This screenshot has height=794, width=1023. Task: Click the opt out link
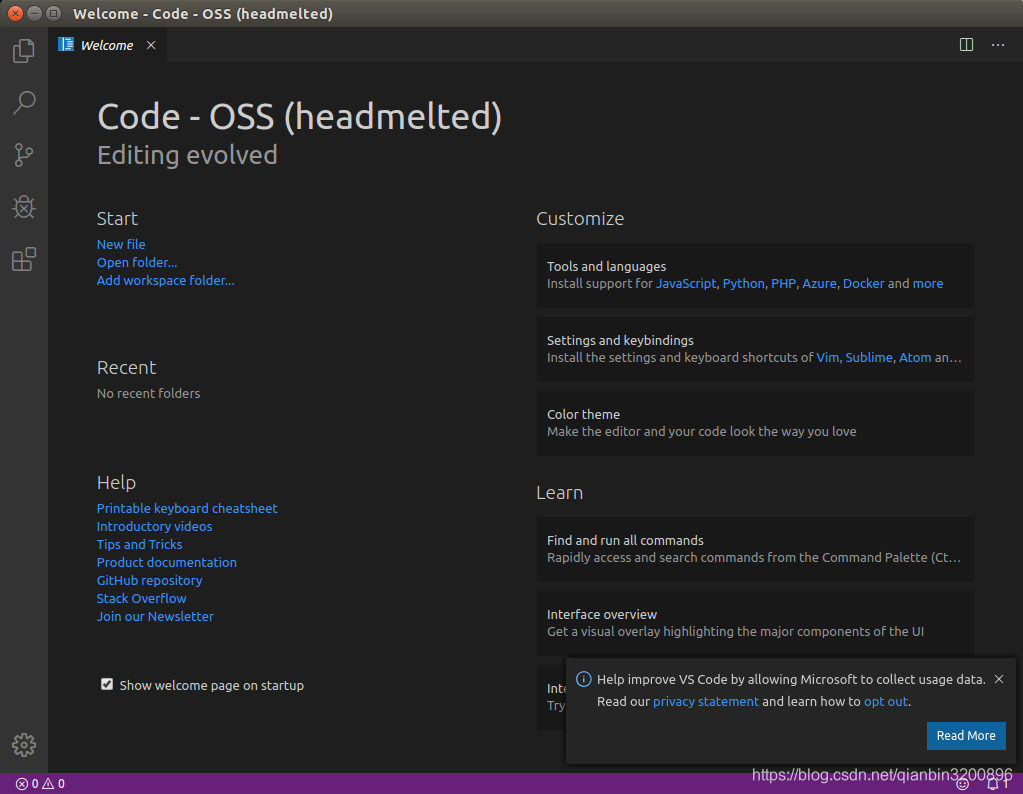pos(885,701)
